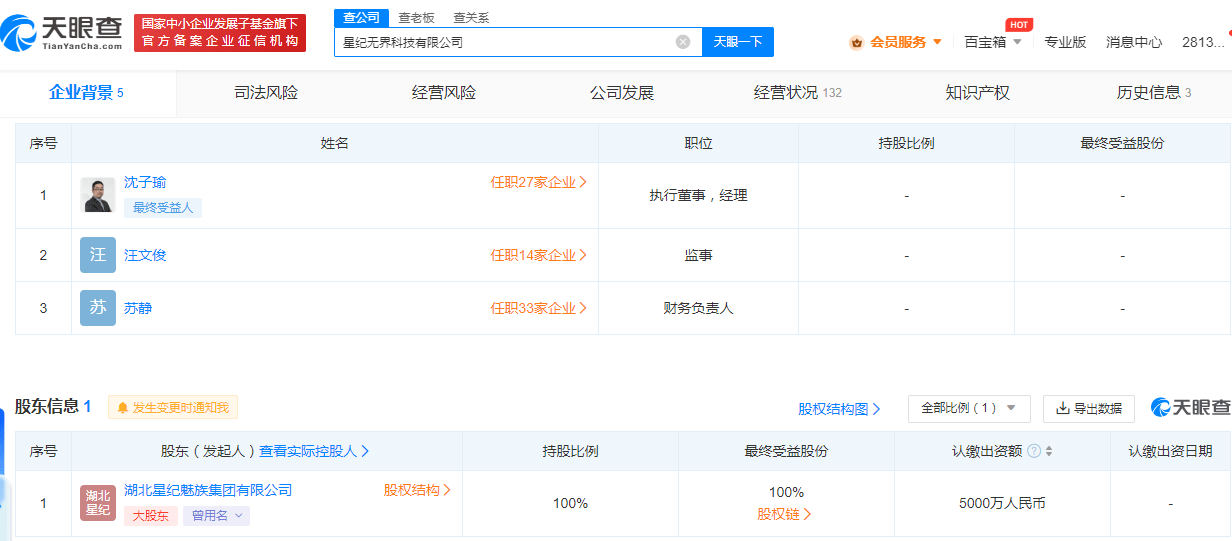Select the 查老板 search tab

coord(416,18)
